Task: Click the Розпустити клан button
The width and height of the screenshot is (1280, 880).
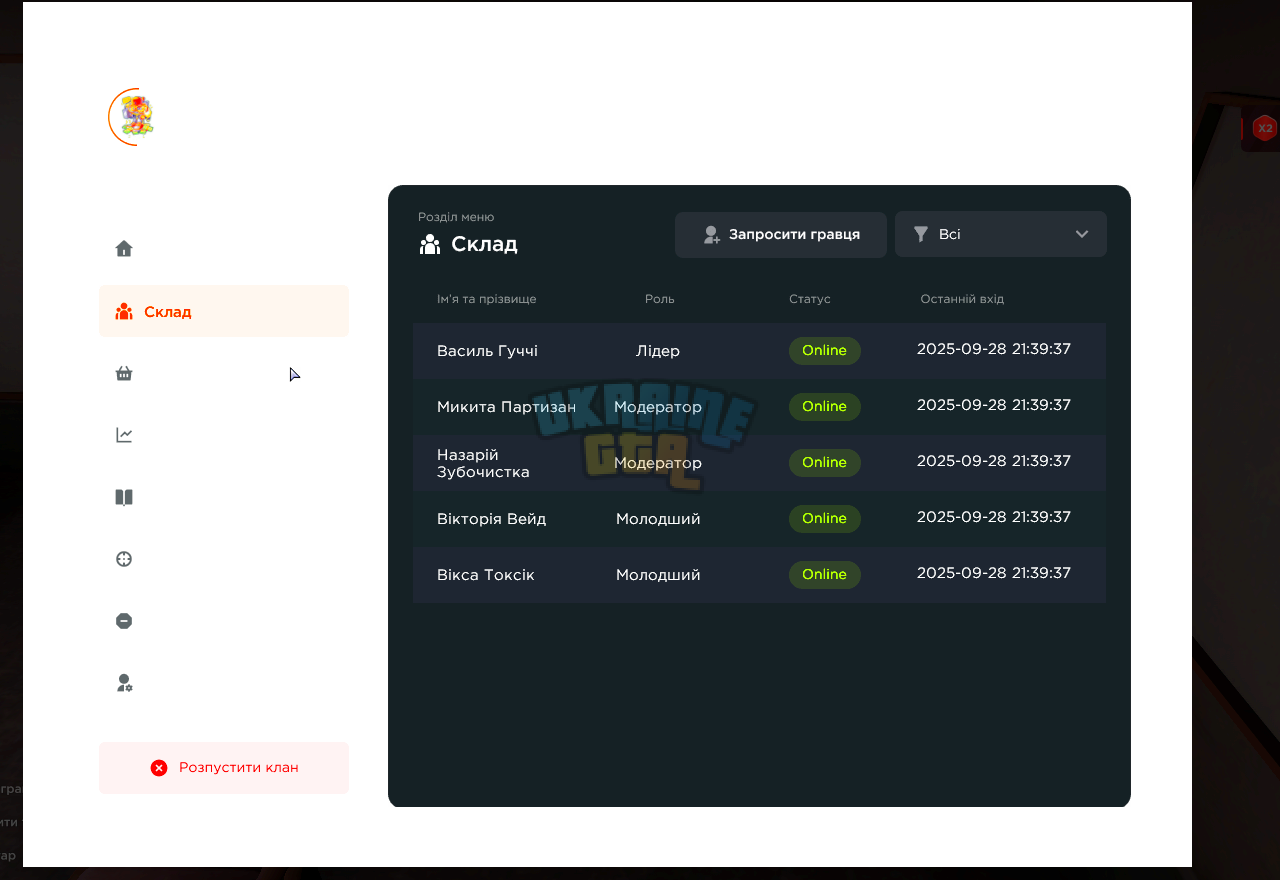Action: pyautogui.click(x=224, y=768)
